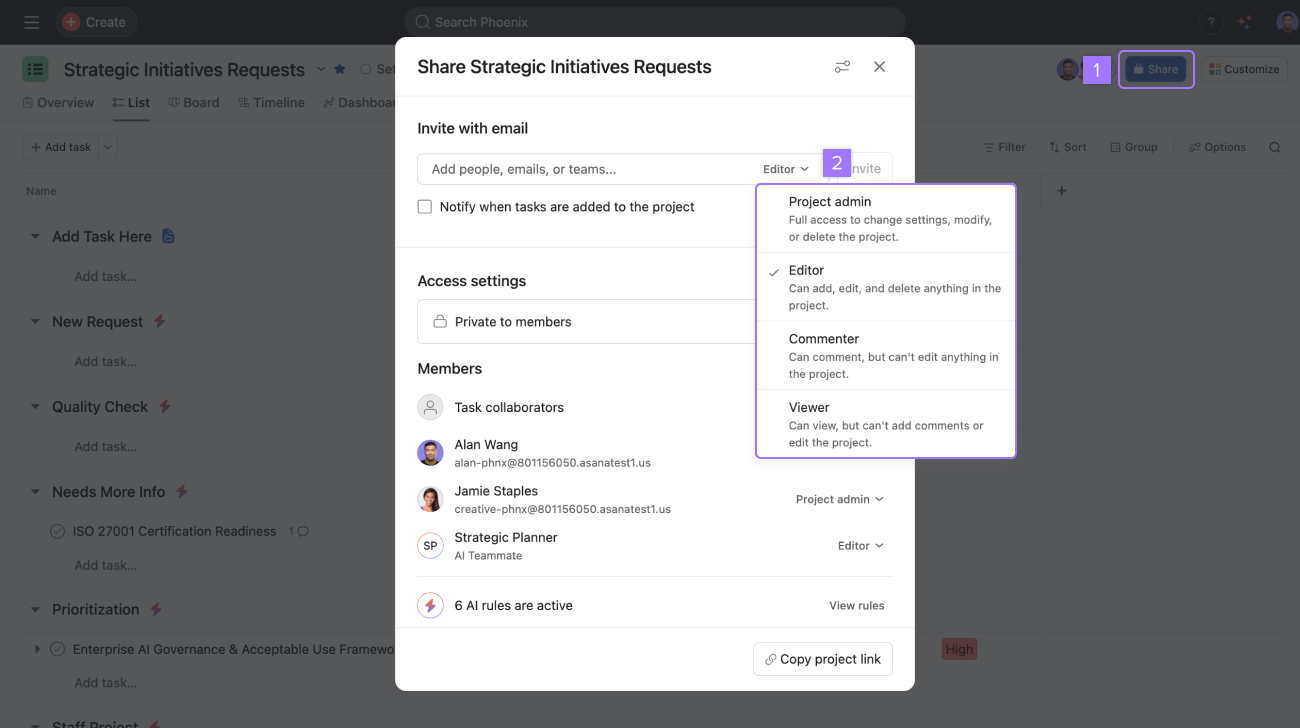Mark ISO 27001 Certification Readiness task complete
Screen dimensions: 1300x728
click(58, 531)
